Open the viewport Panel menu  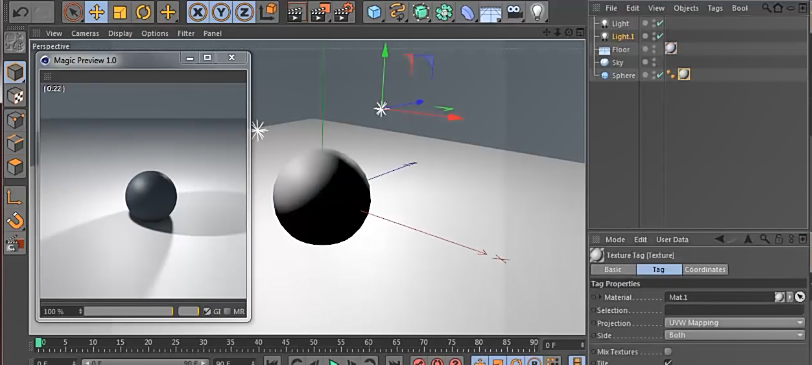click(x=212, y=33)
